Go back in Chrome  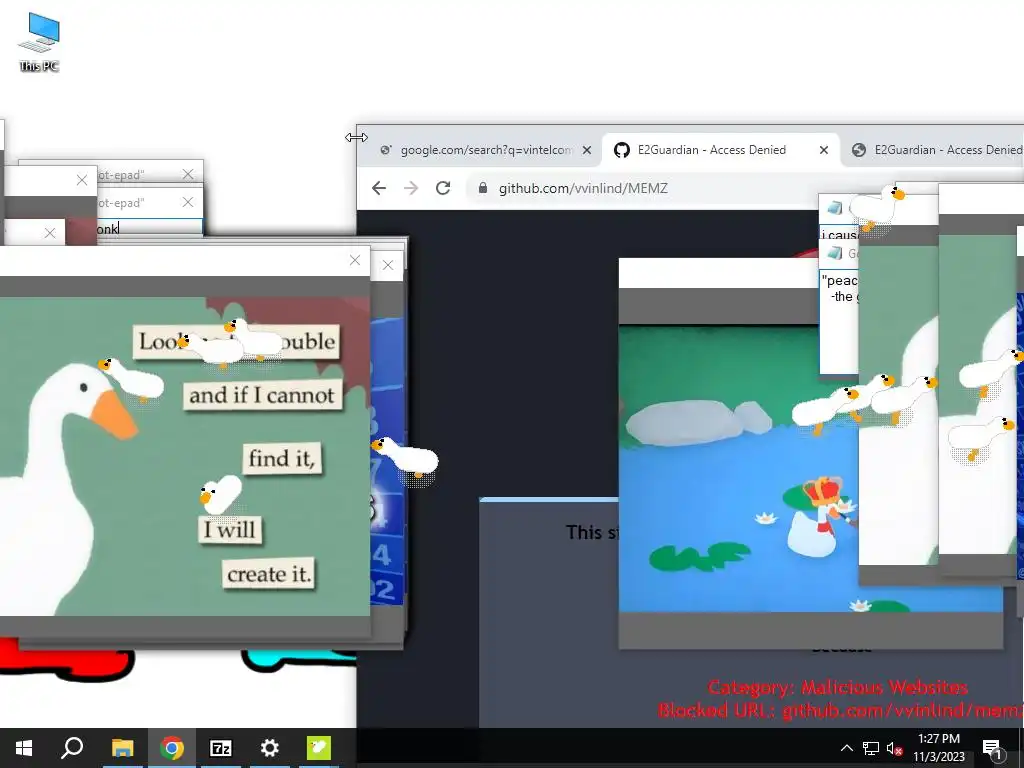coord(379,188)
